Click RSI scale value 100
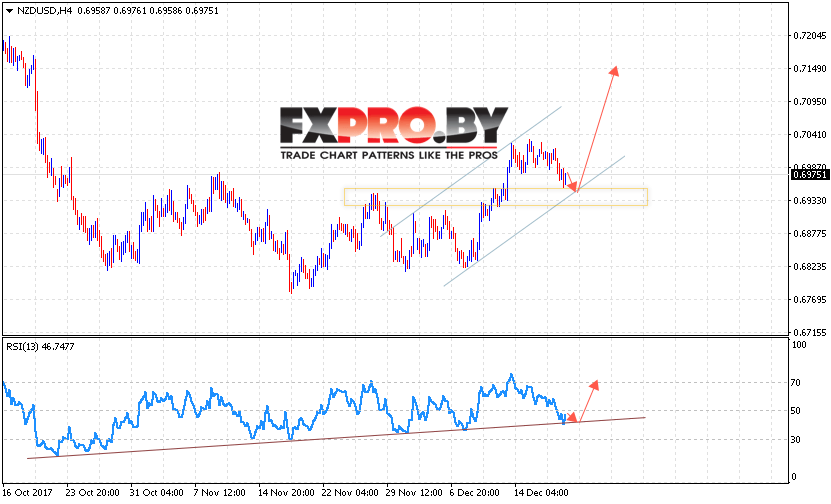 [x=799, y=345]
